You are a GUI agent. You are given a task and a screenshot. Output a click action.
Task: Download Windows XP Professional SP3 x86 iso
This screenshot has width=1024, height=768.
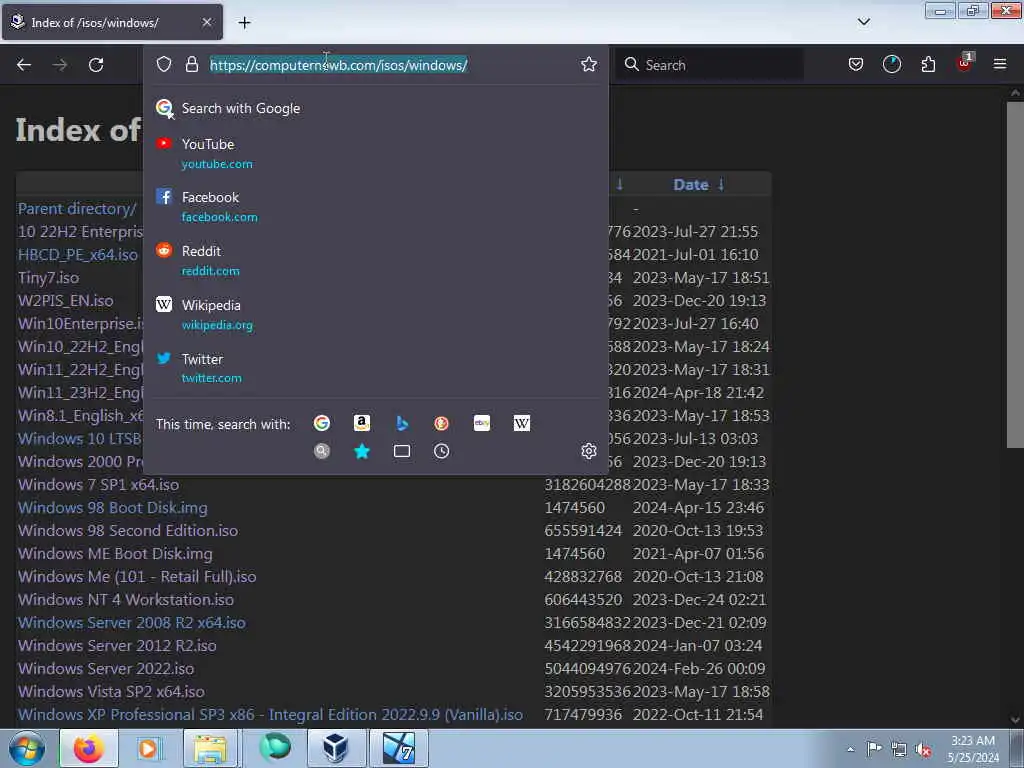click(x=270, y=714)
